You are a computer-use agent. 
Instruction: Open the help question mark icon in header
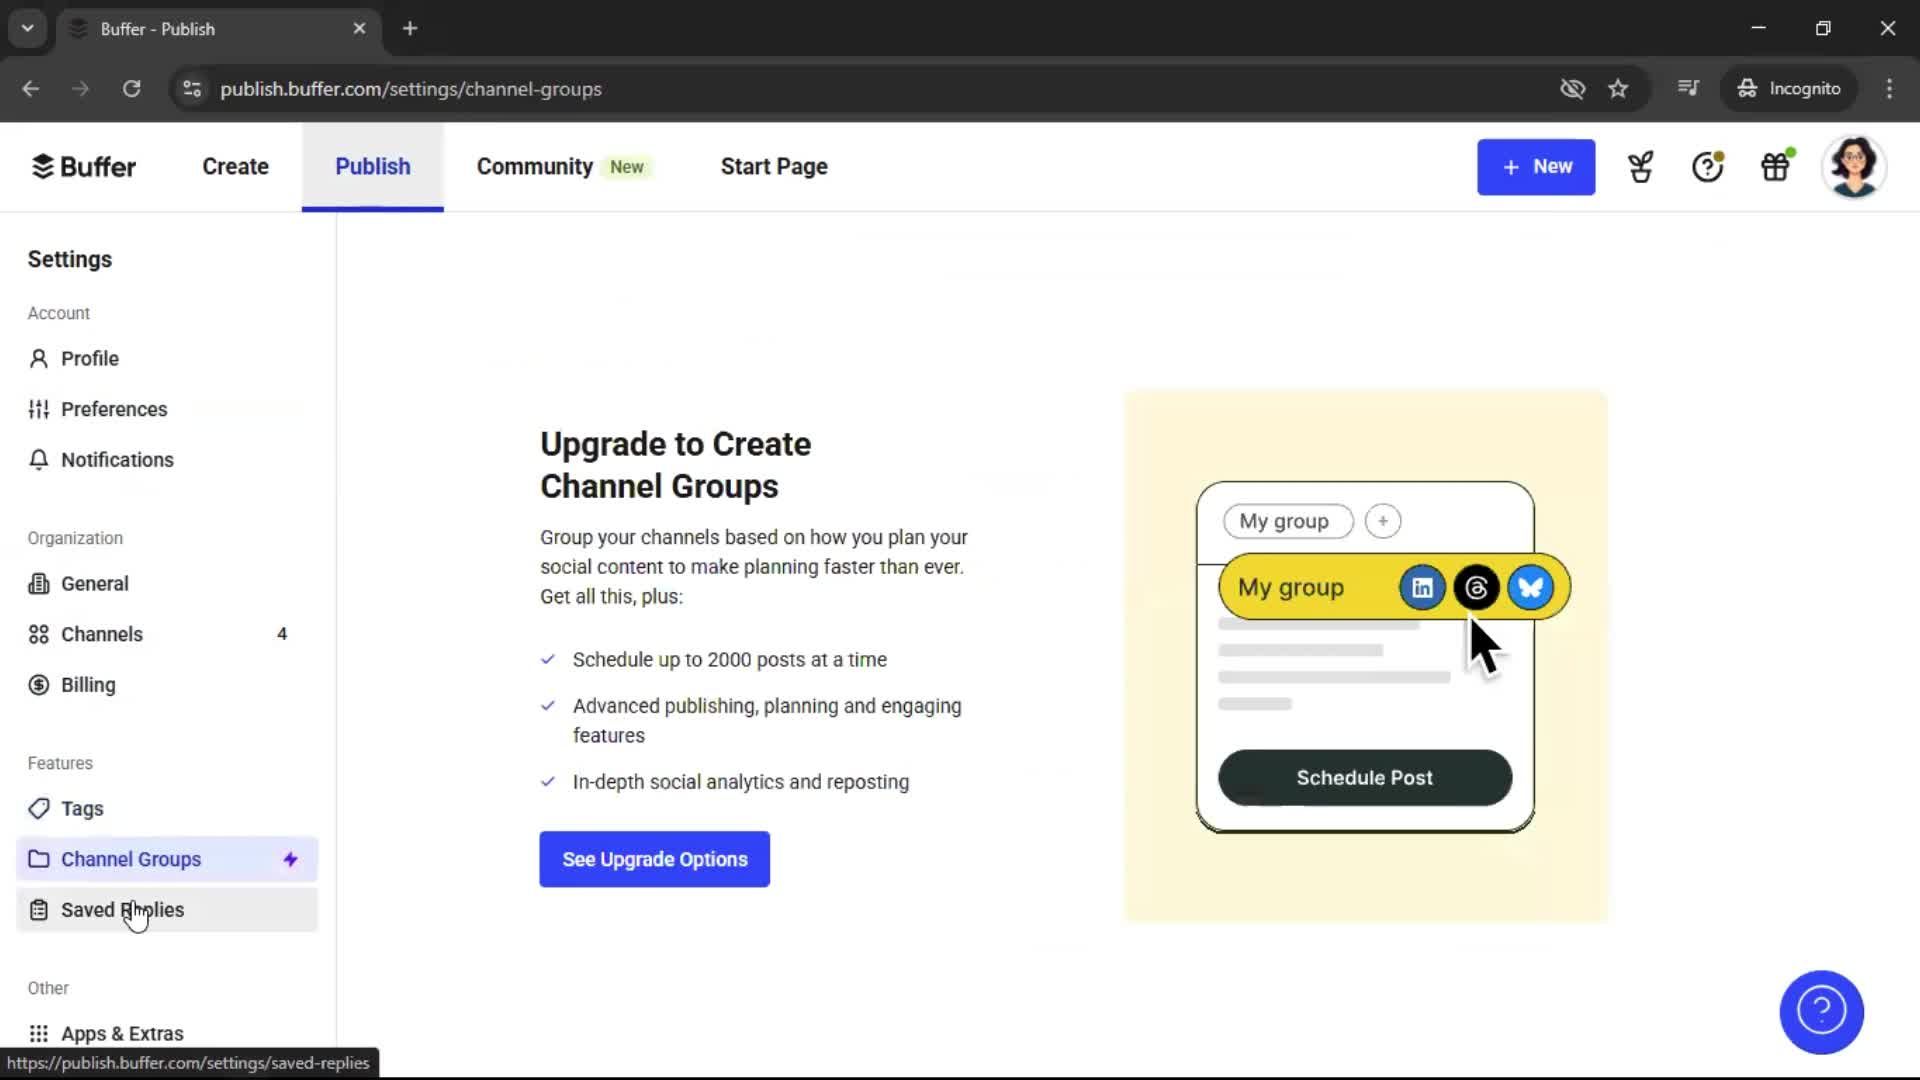[1707, 167]
